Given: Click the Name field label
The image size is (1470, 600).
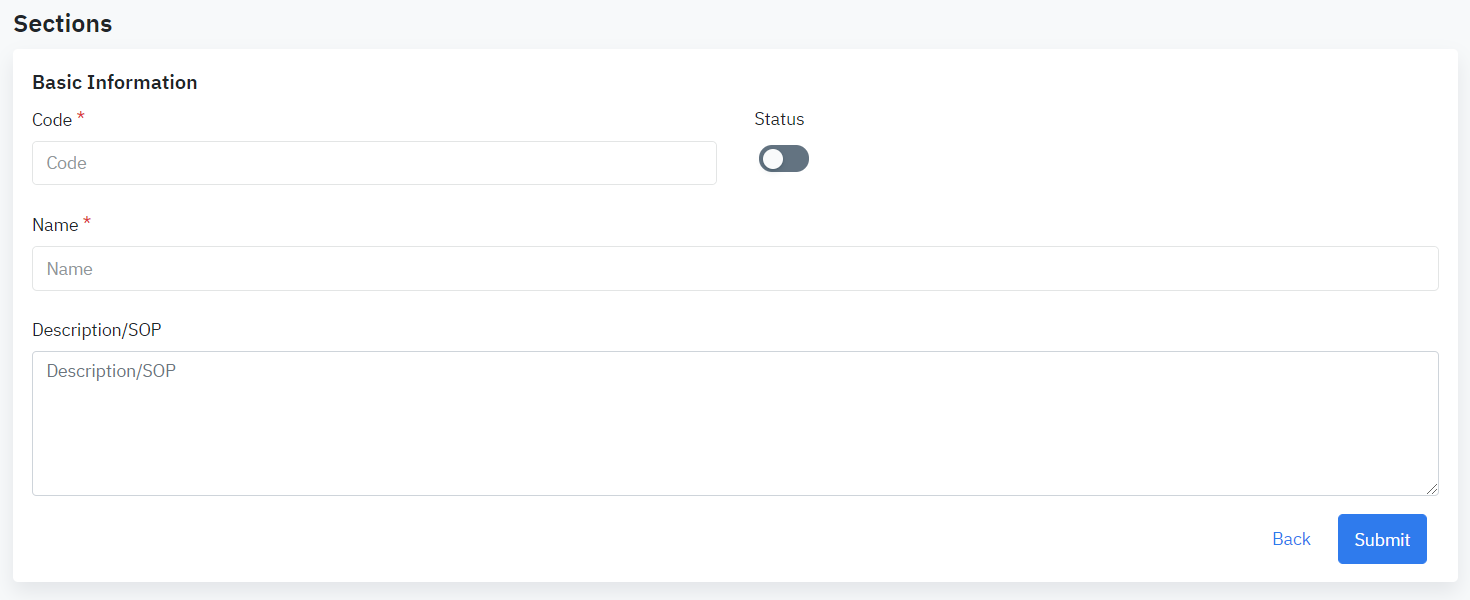Looking at the screenshot, I should 55,225.
